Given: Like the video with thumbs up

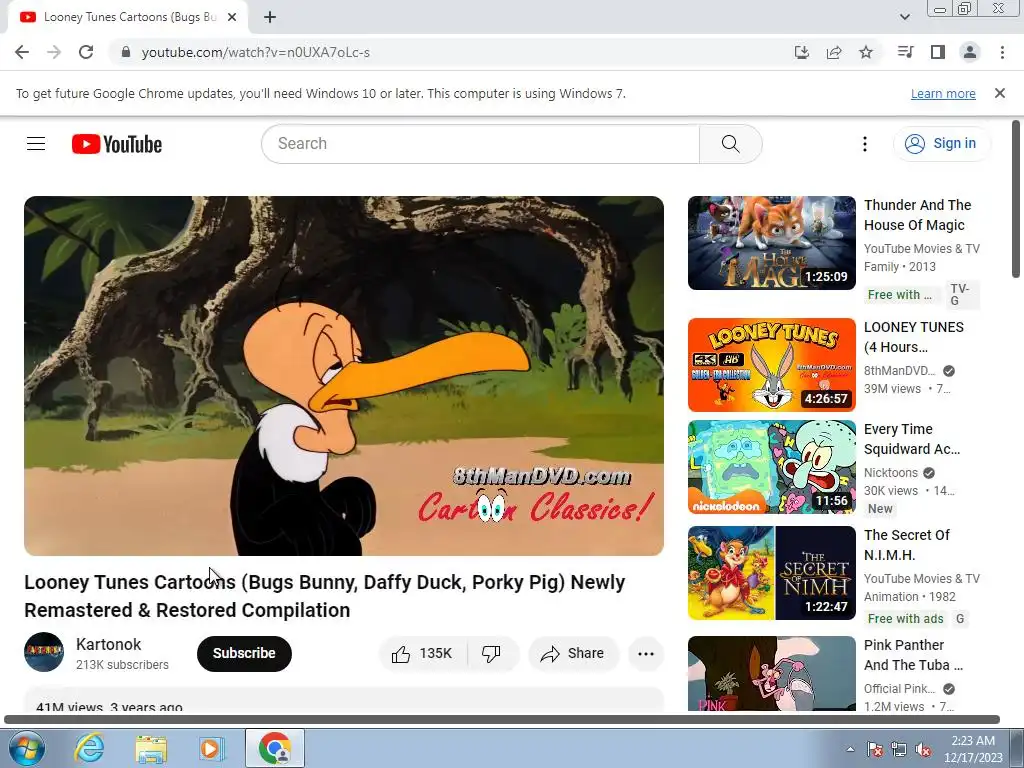Looking at the screenshot, I should pos(423,654).
